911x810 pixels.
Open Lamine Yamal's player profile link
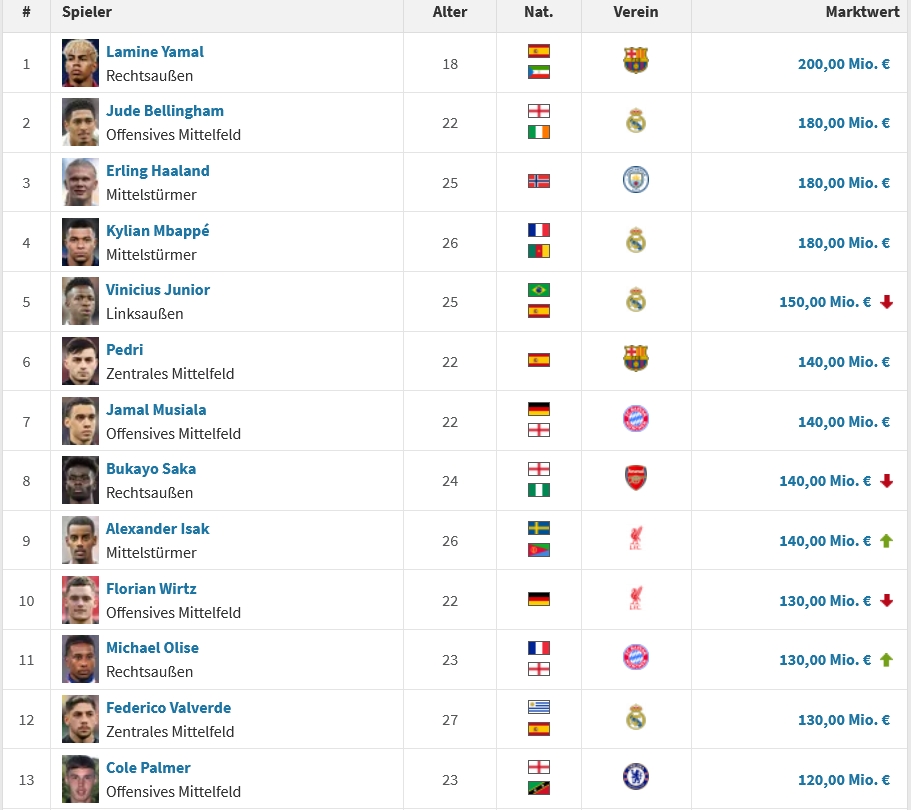[155, 52]
